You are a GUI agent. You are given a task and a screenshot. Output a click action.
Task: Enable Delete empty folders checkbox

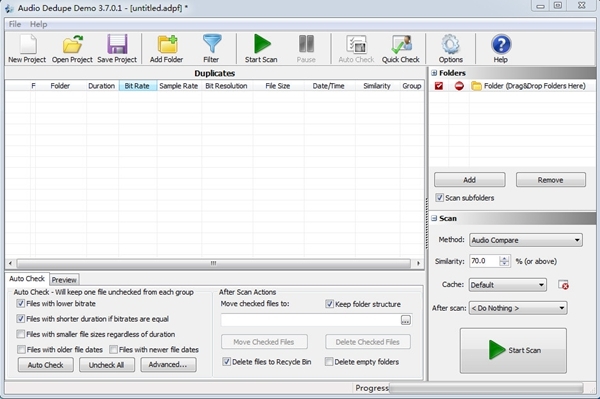click(x=329, y=362)
